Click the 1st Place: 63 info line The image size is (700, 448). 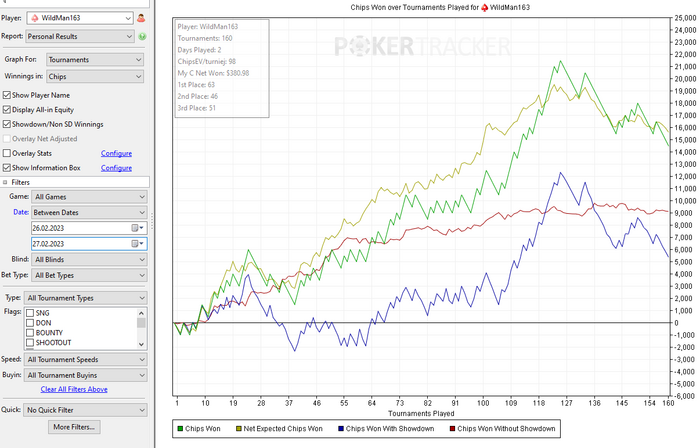pos(196,85)
